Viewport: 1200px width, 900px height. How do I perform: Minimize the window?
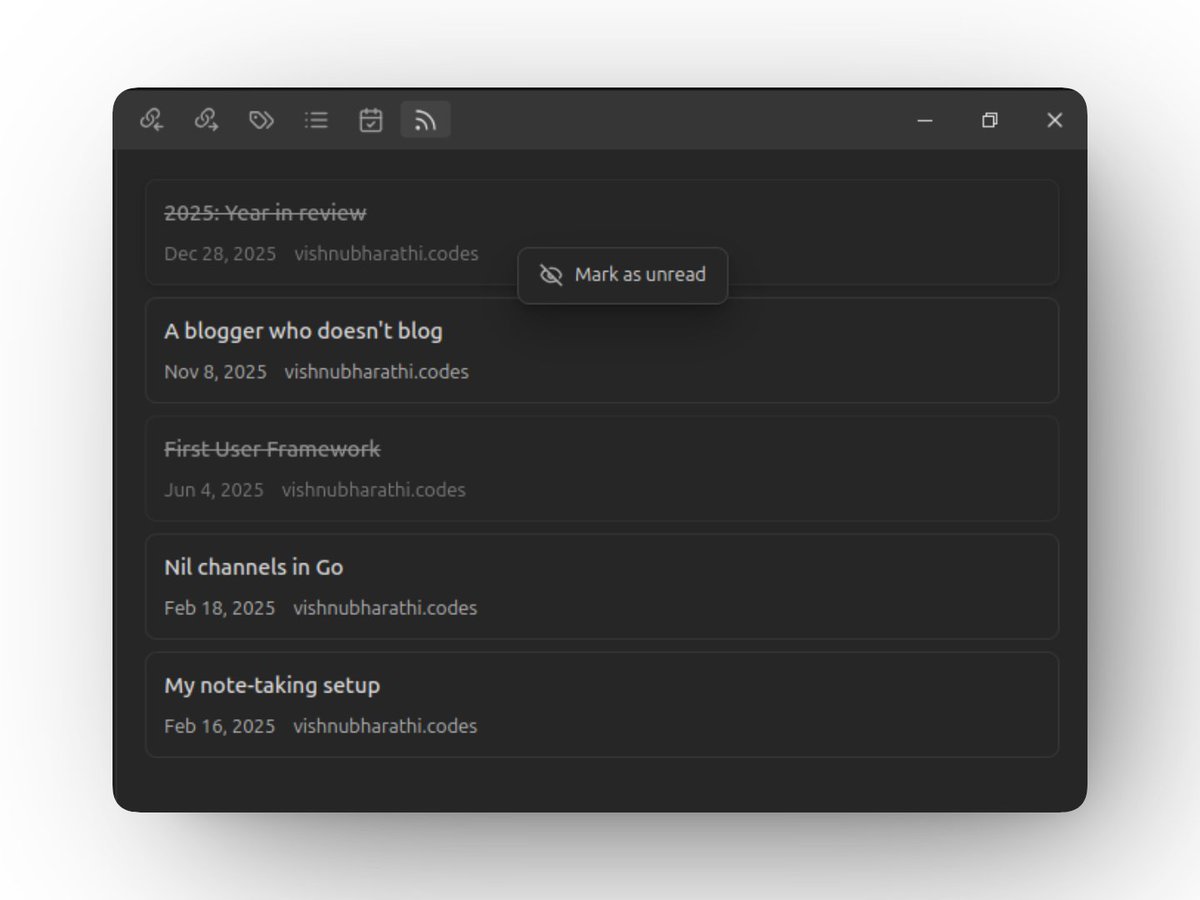click(925, 120)
